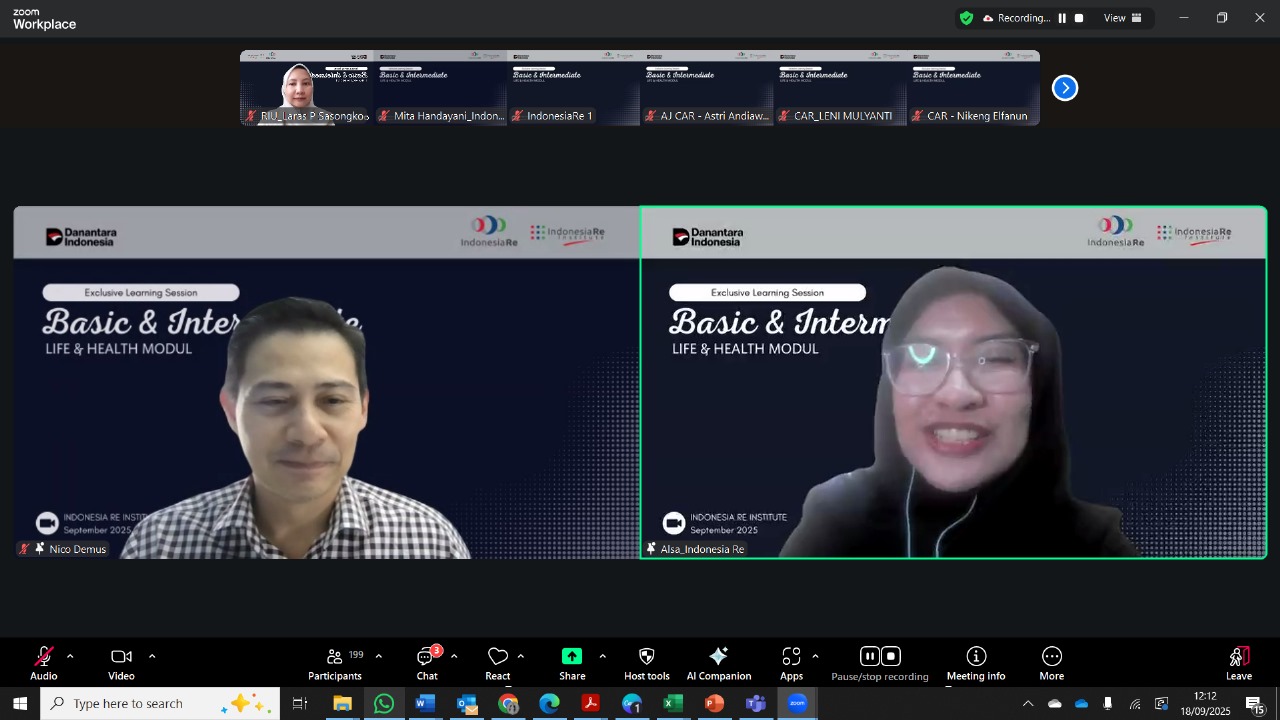
Task: Show next page of participant thumbnails
Action: click(1065, 88)
